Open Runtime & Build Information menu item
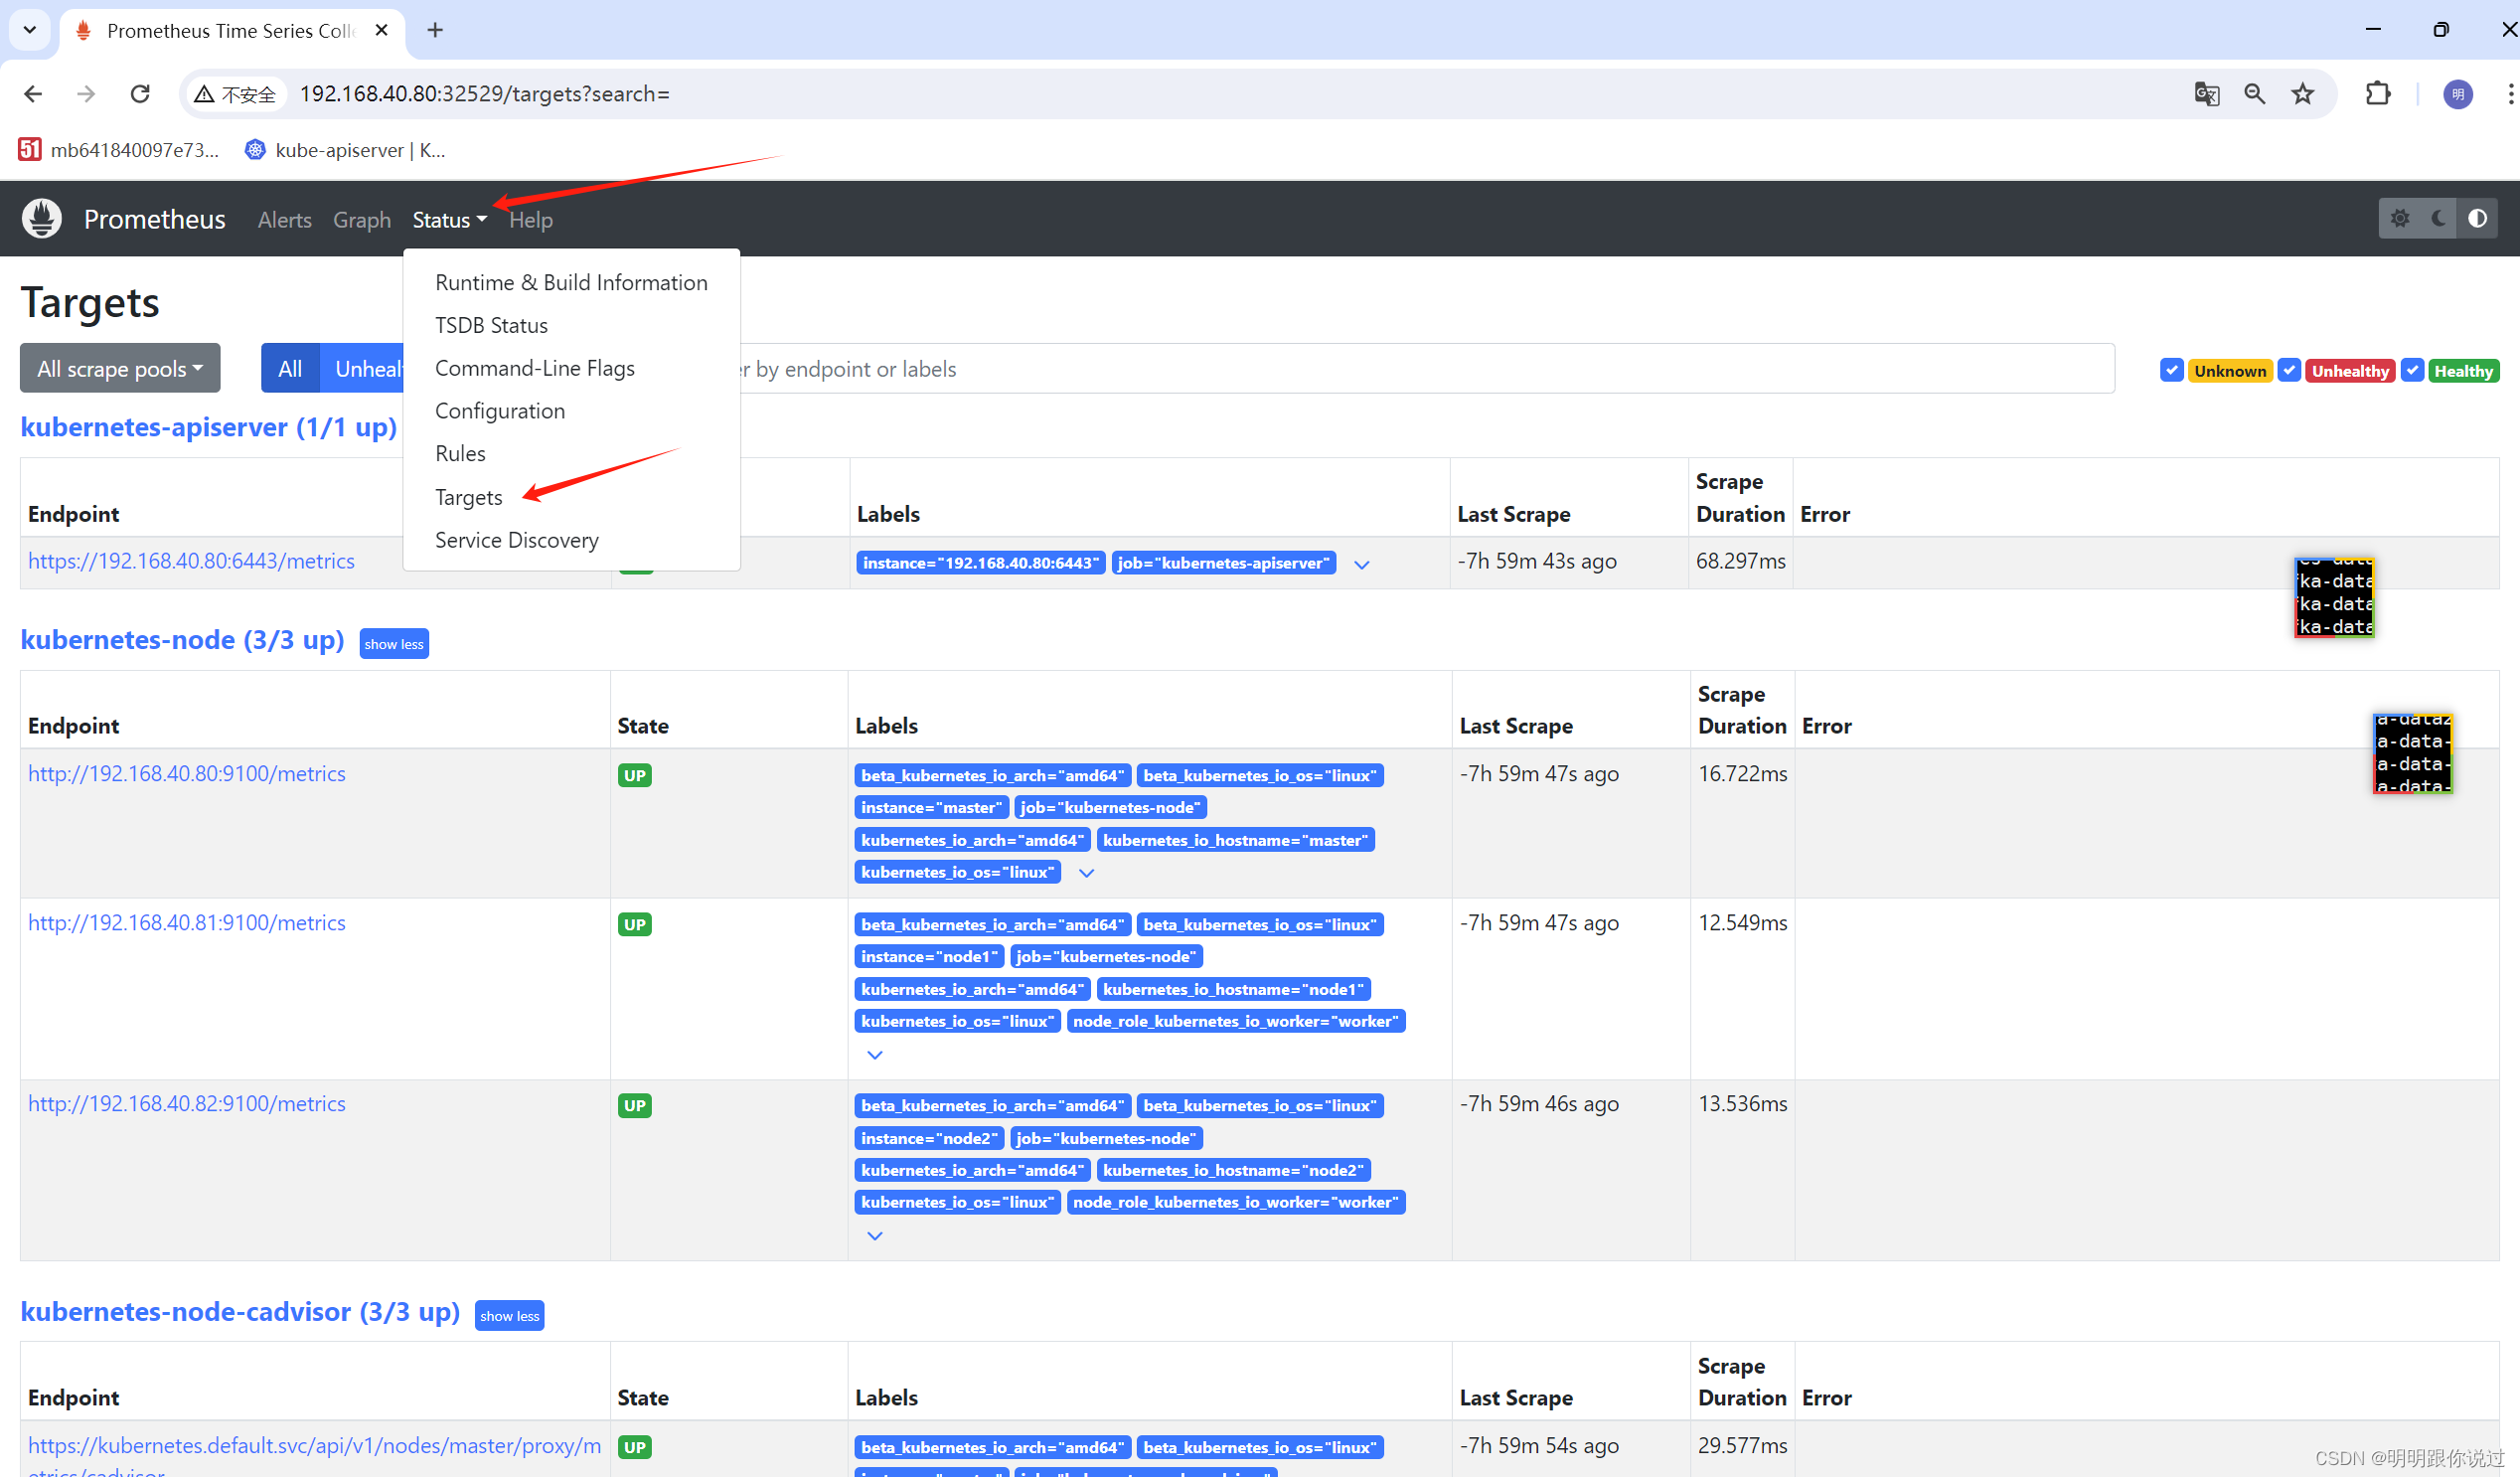2520x1477 pixels. (571, 283)
